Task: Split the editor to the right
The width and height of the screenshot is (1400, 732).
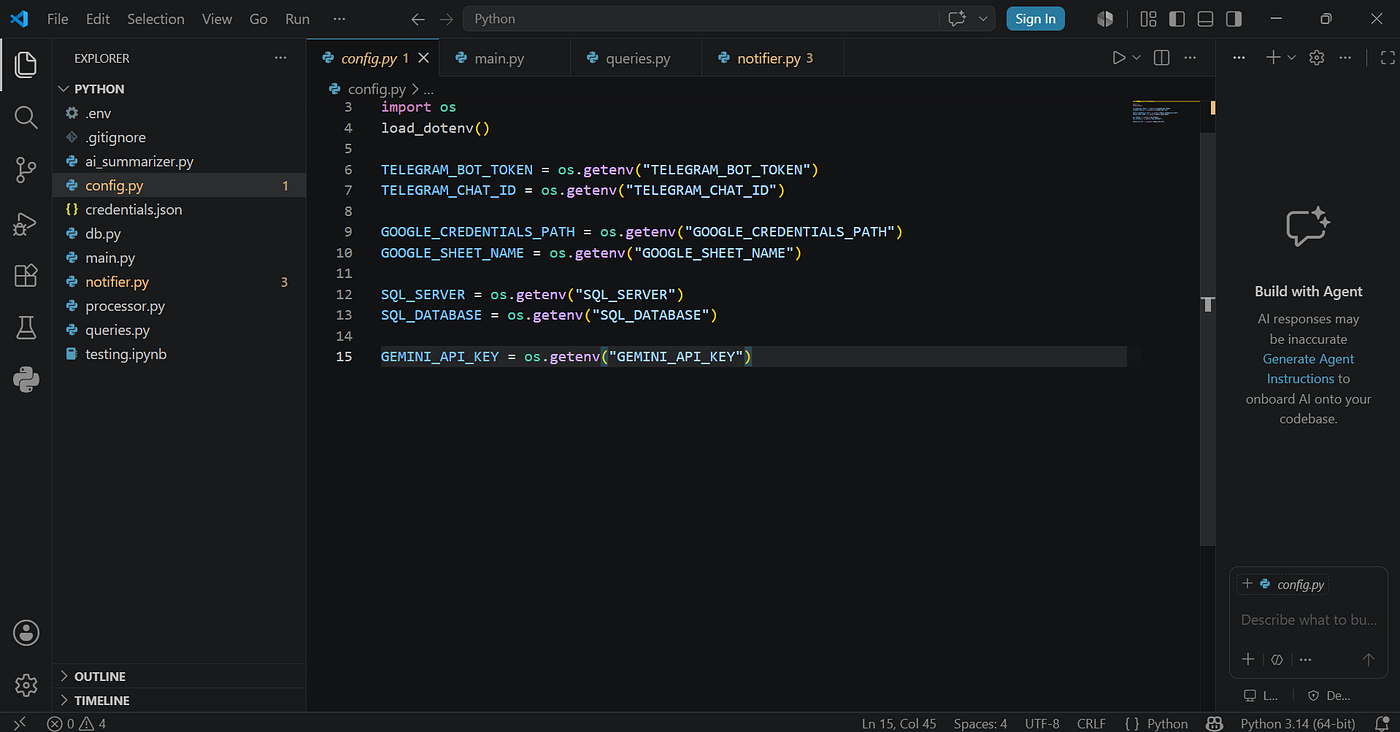Action: pos(1161,58)
